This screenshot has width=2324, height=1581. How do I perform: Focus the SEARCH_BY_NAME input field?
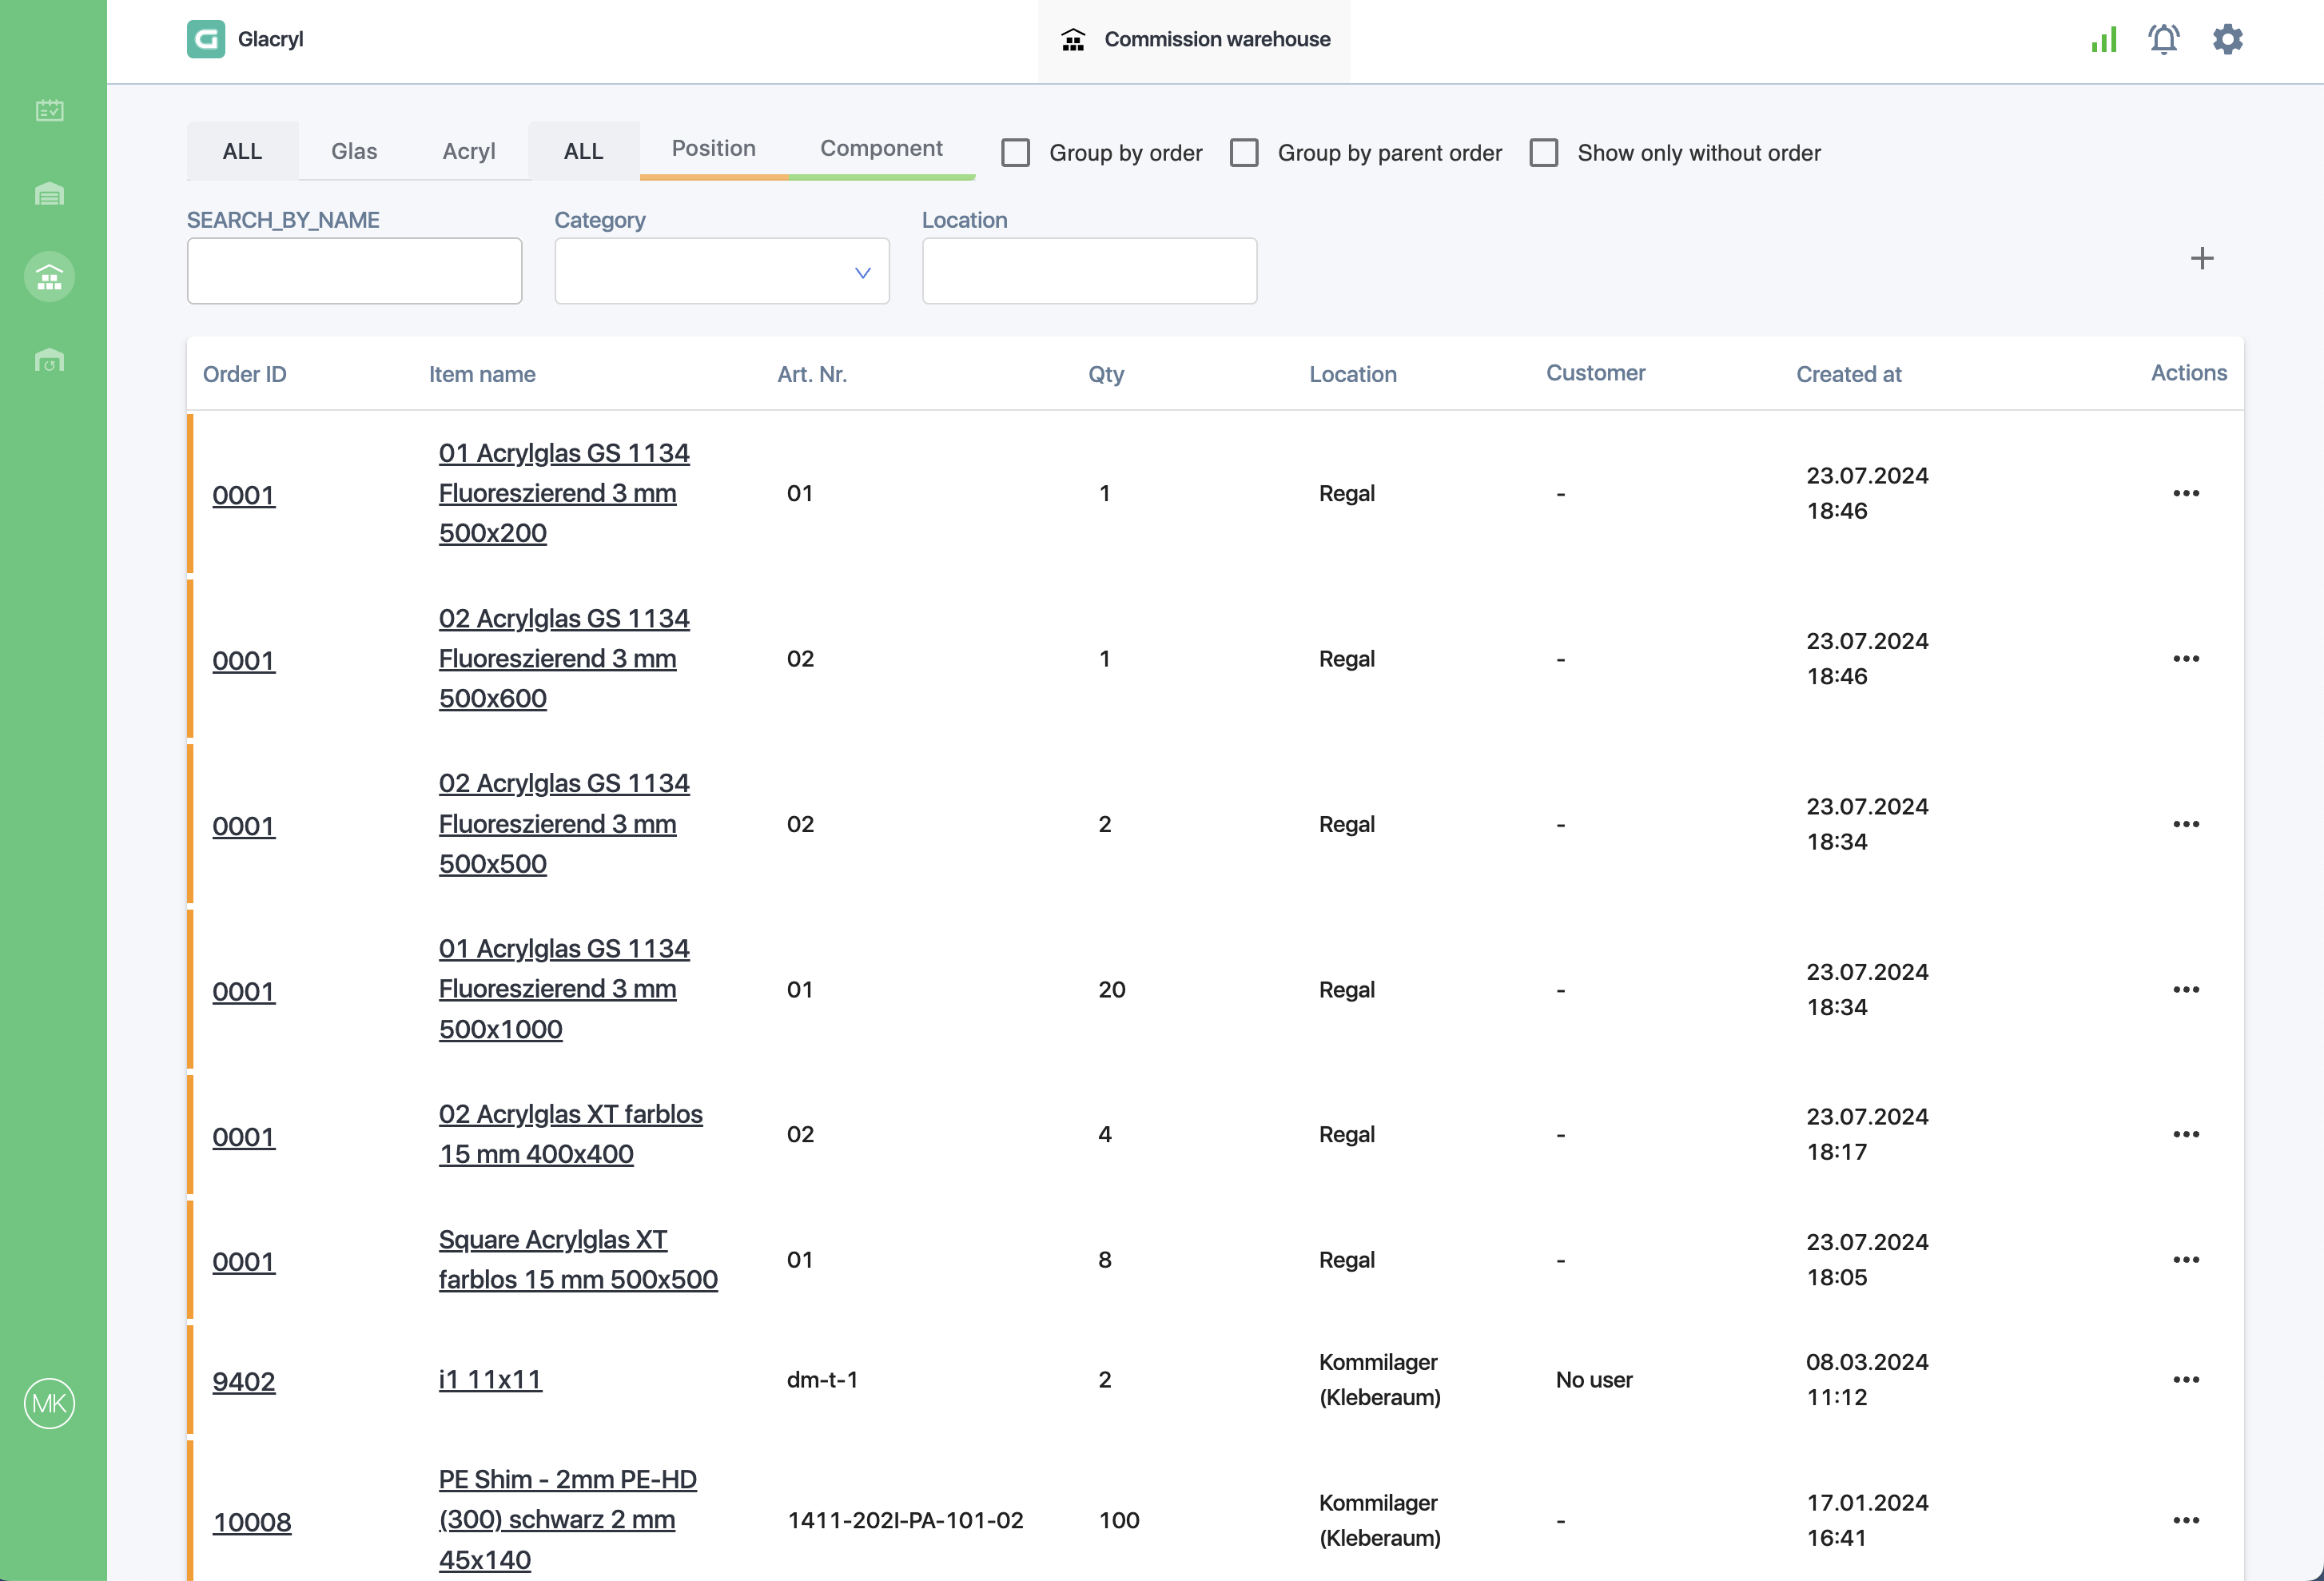click(354, 271)
